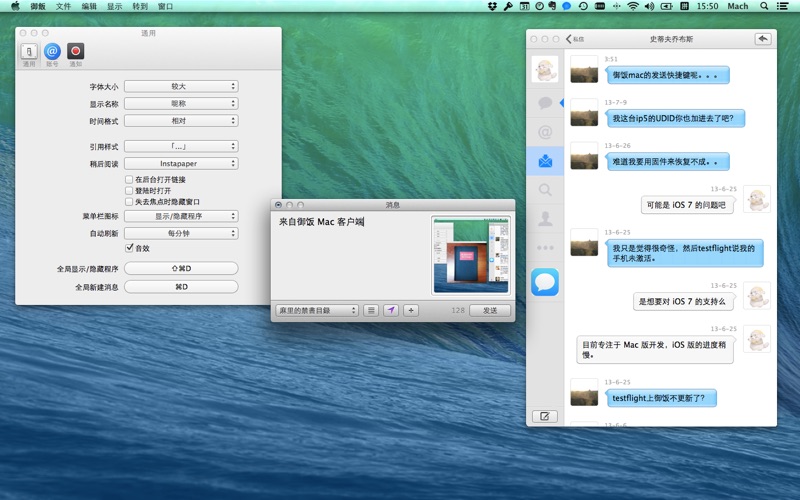
Task: Click the compose new message icon
Action: (x=545, y=416)
